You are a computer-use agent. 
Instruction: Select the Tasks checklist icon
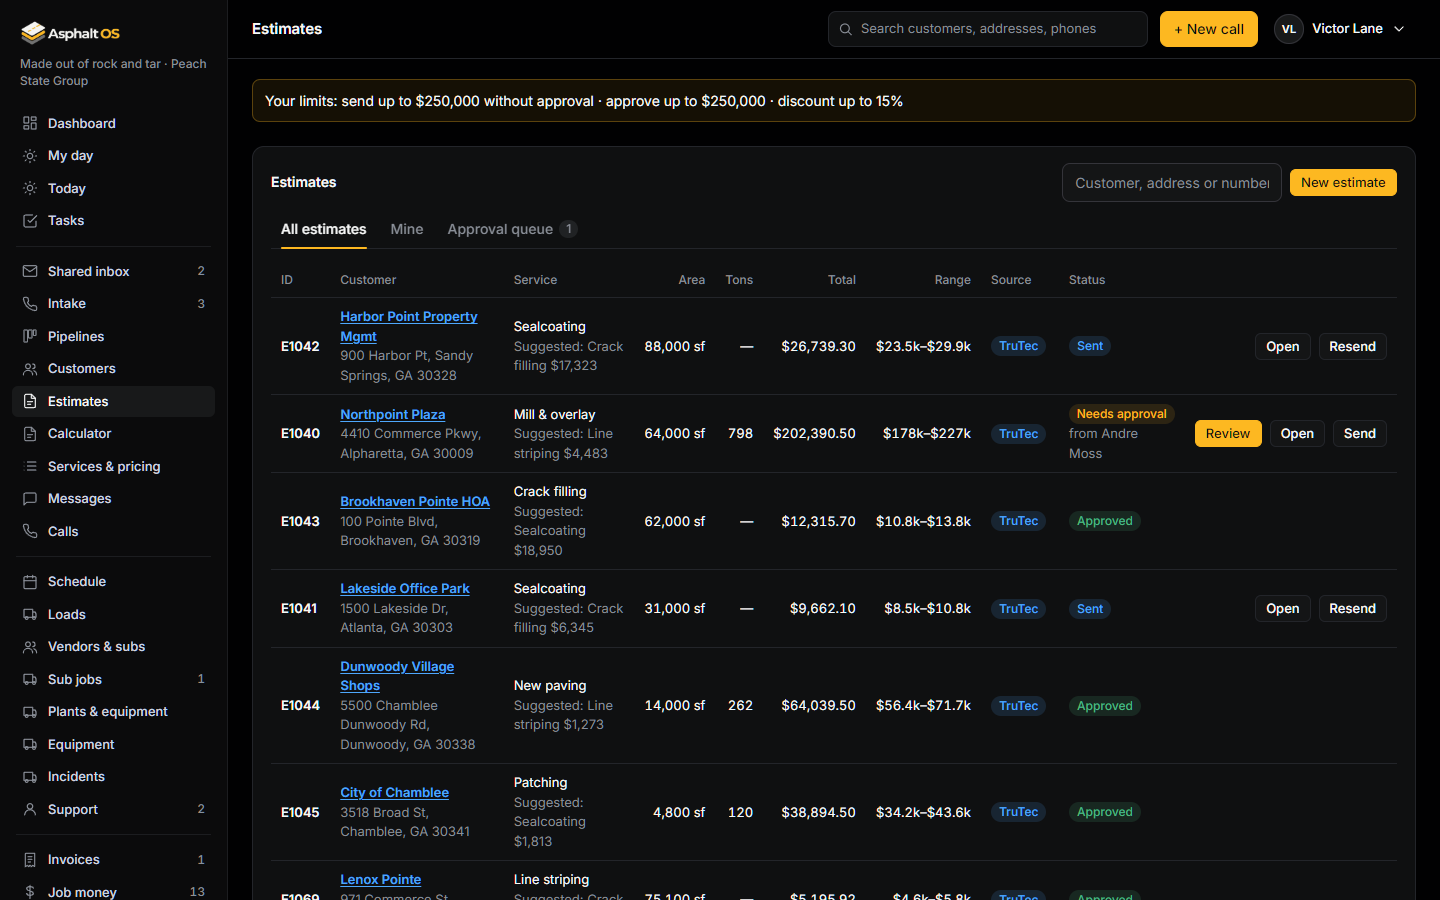click(x=30, y=221)
